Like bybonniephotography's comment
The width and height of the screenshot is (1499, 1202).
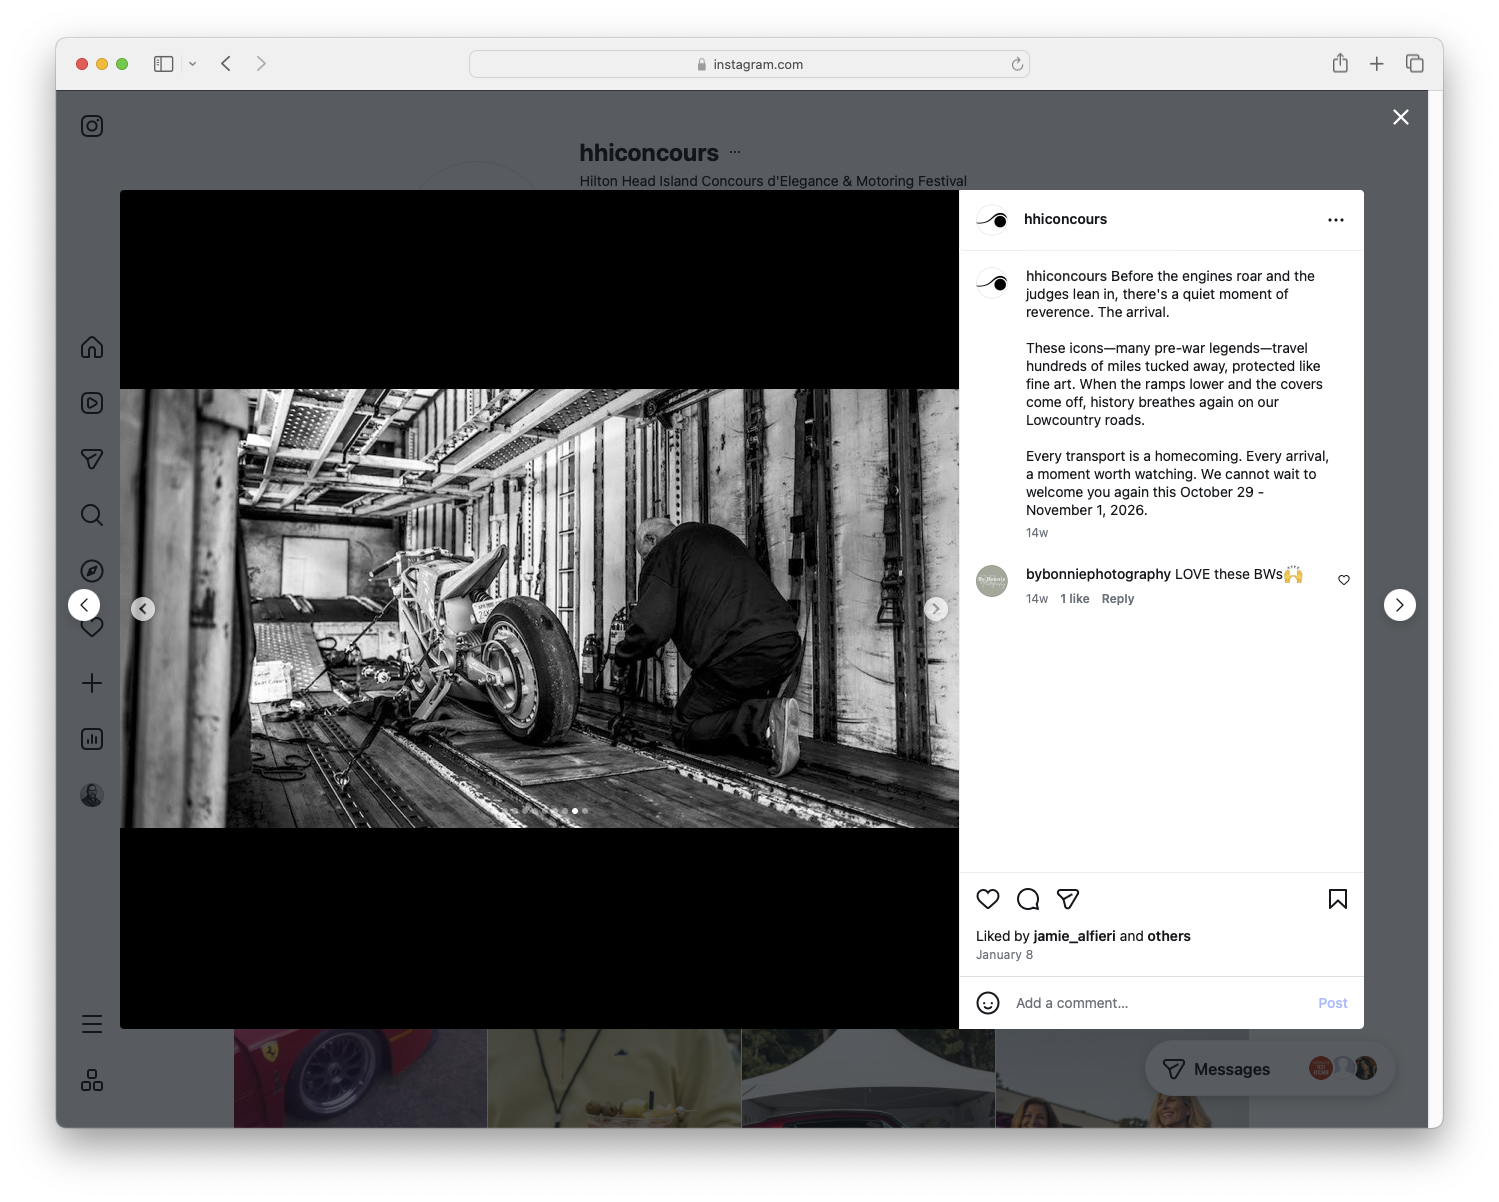1344,579
